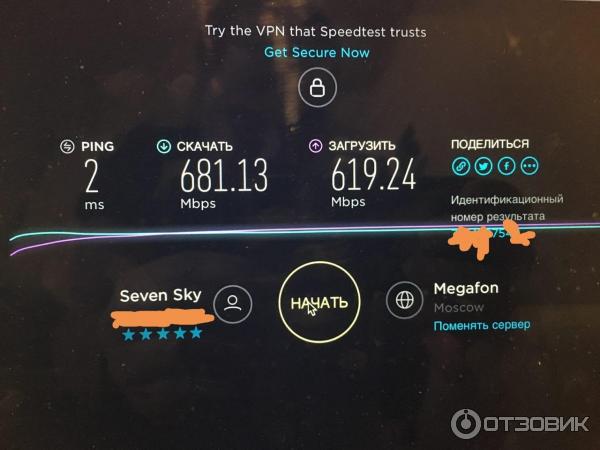
Task: Click the Seven Sky provider name
Action: click(x=161, y=295)
